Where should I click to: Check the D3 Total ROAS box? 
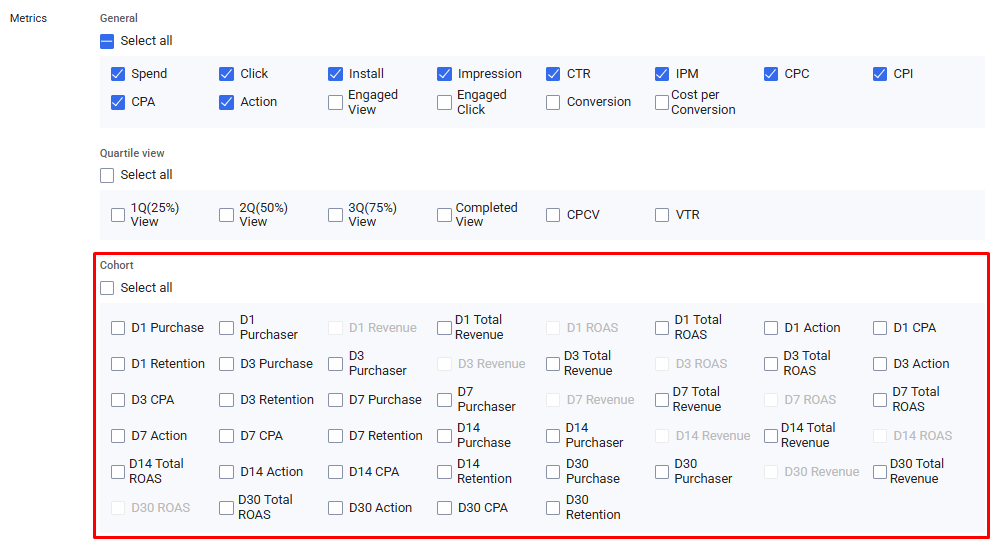[771, 364]
